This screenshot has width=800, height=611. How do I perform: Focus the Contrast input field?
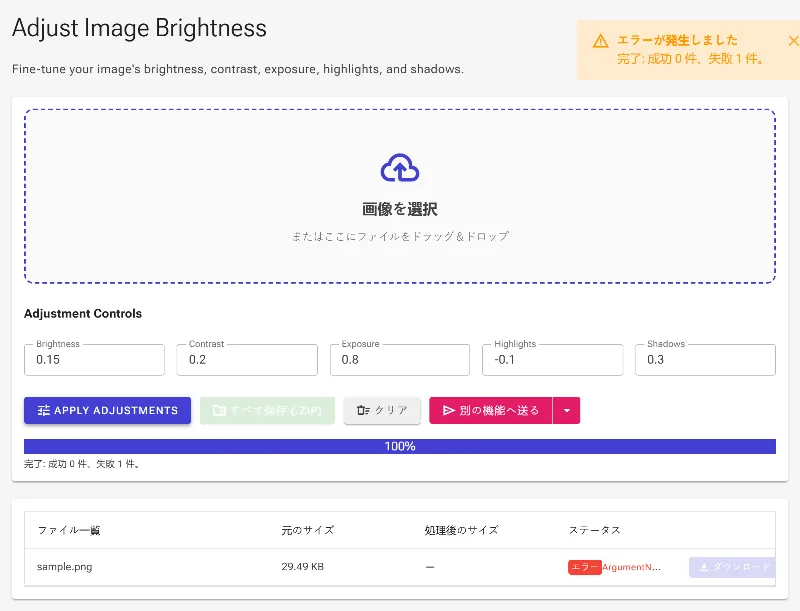click(x=247, y=360)
